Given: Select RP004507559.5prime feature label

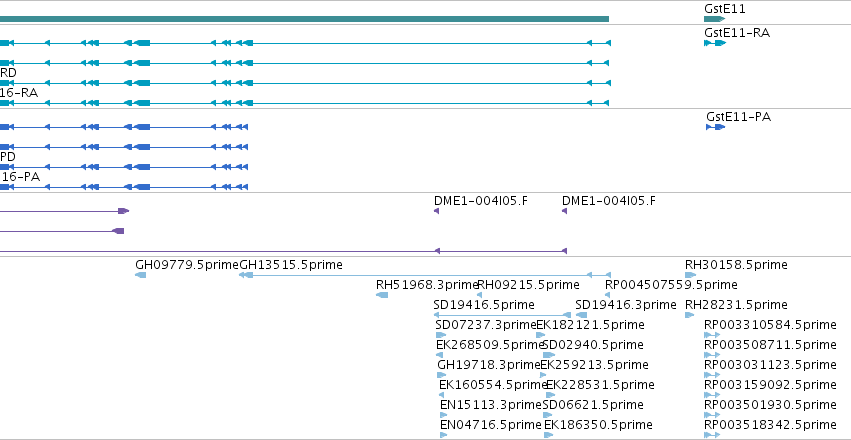Looking at the screenshot, I should pos(671,285).
